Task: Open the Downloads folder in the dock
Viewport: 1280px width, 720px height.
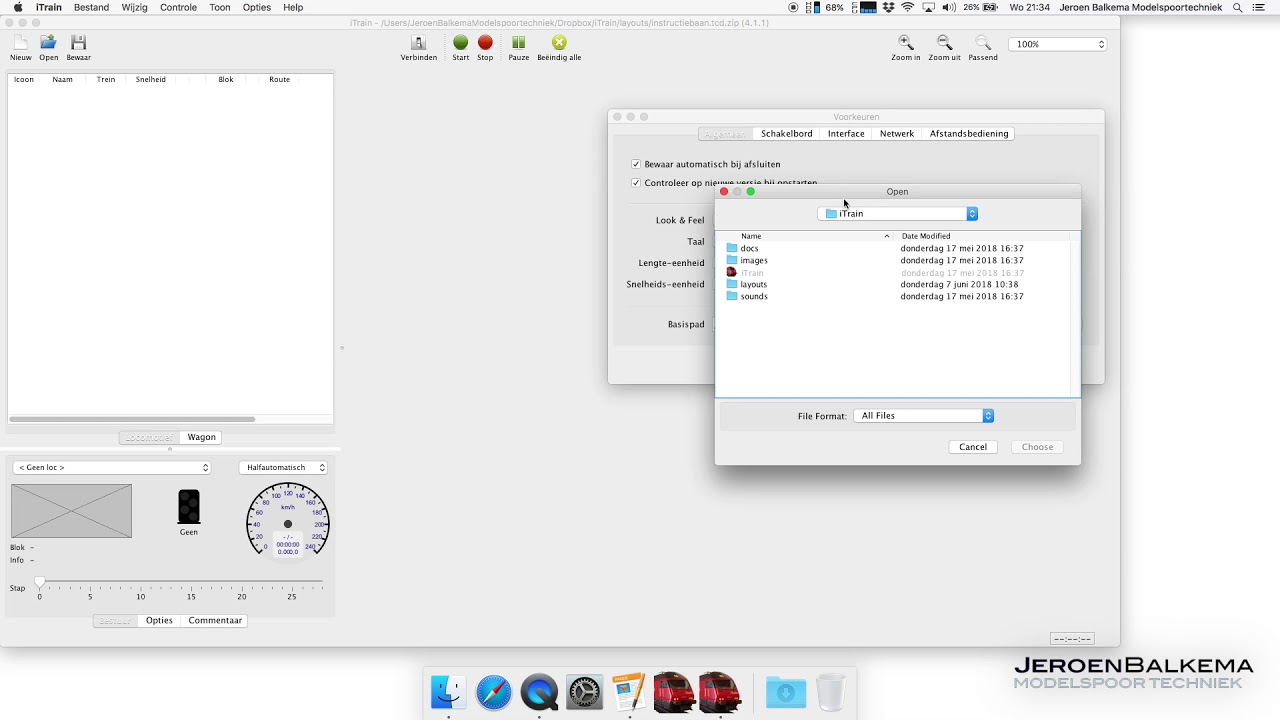Action: tap(786, 692)
